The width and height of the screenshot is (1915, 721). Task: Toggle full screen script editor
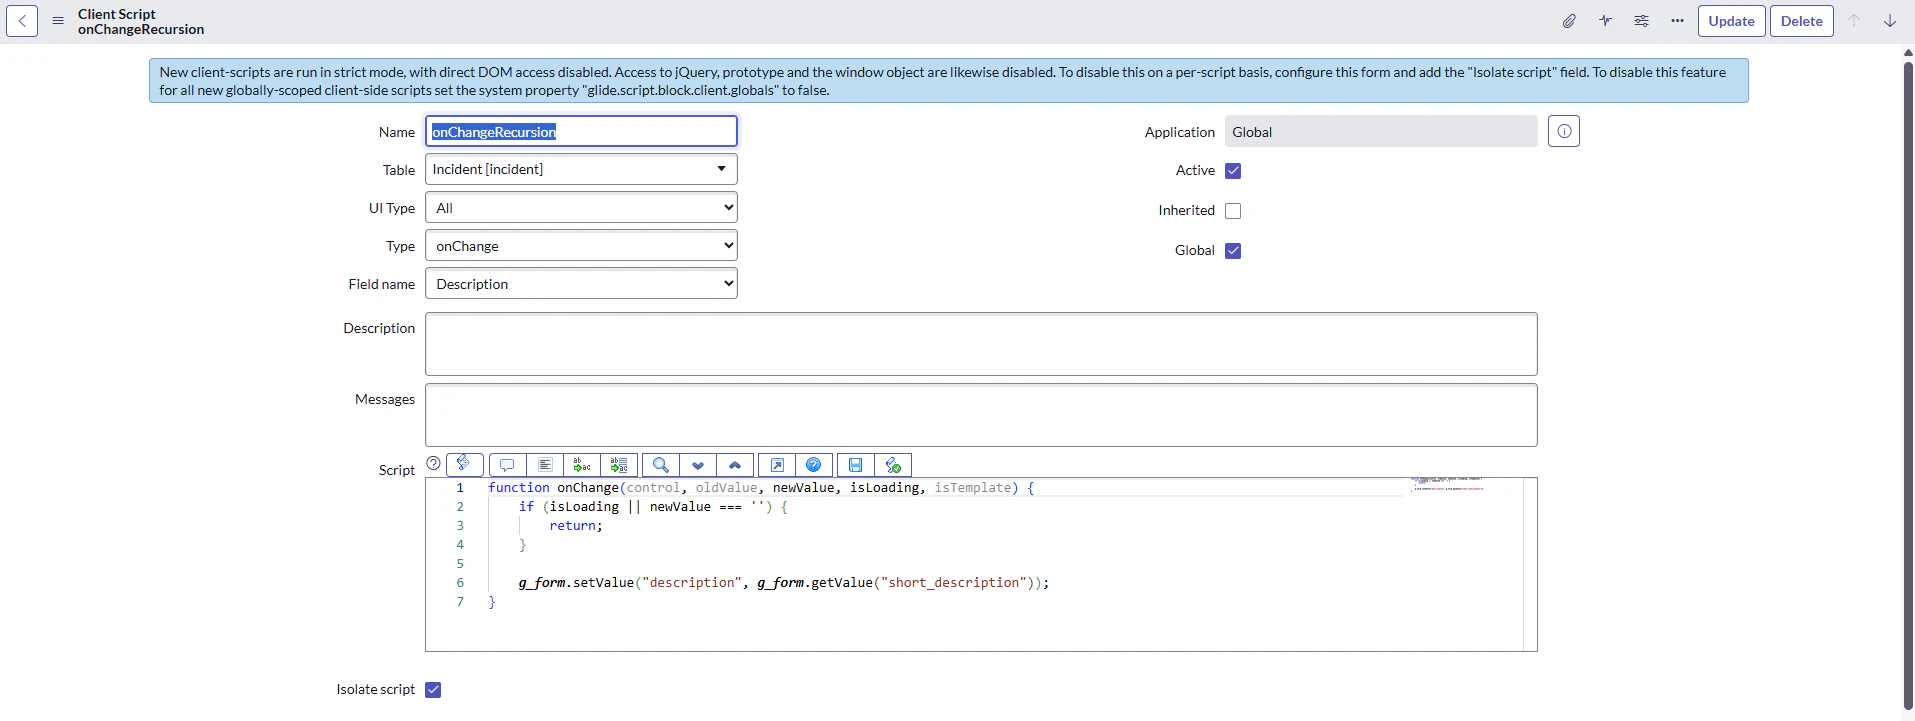777,465
